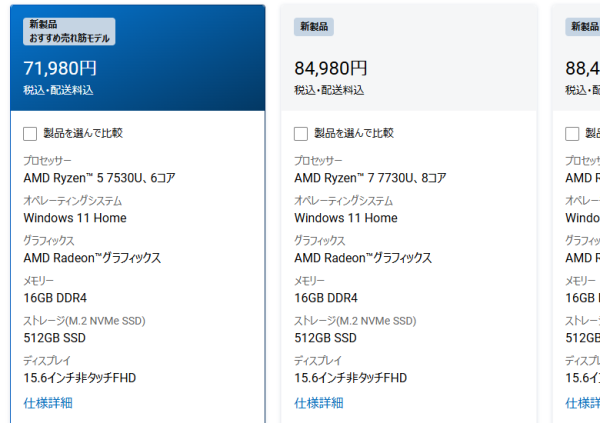Click the メモリー label on 84,980円 card

[309, 281]
